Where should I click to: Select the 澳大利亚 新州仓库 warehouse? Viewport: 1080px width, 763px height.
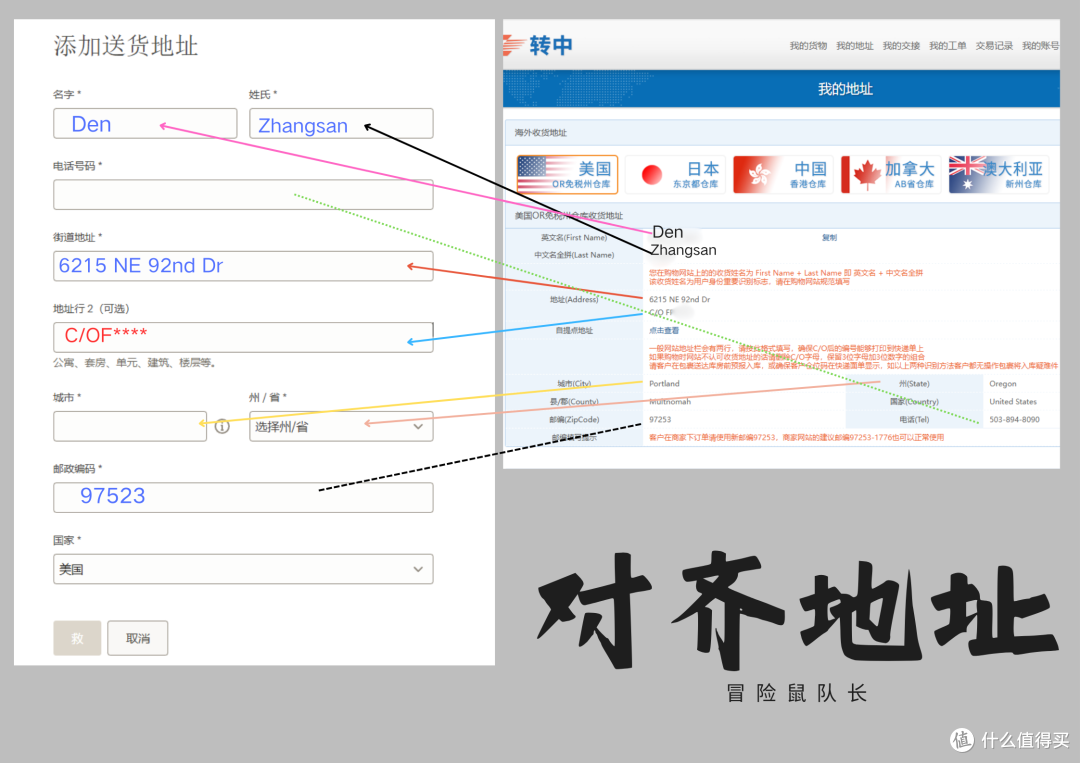pyautogui.click(x=999, y=174)
